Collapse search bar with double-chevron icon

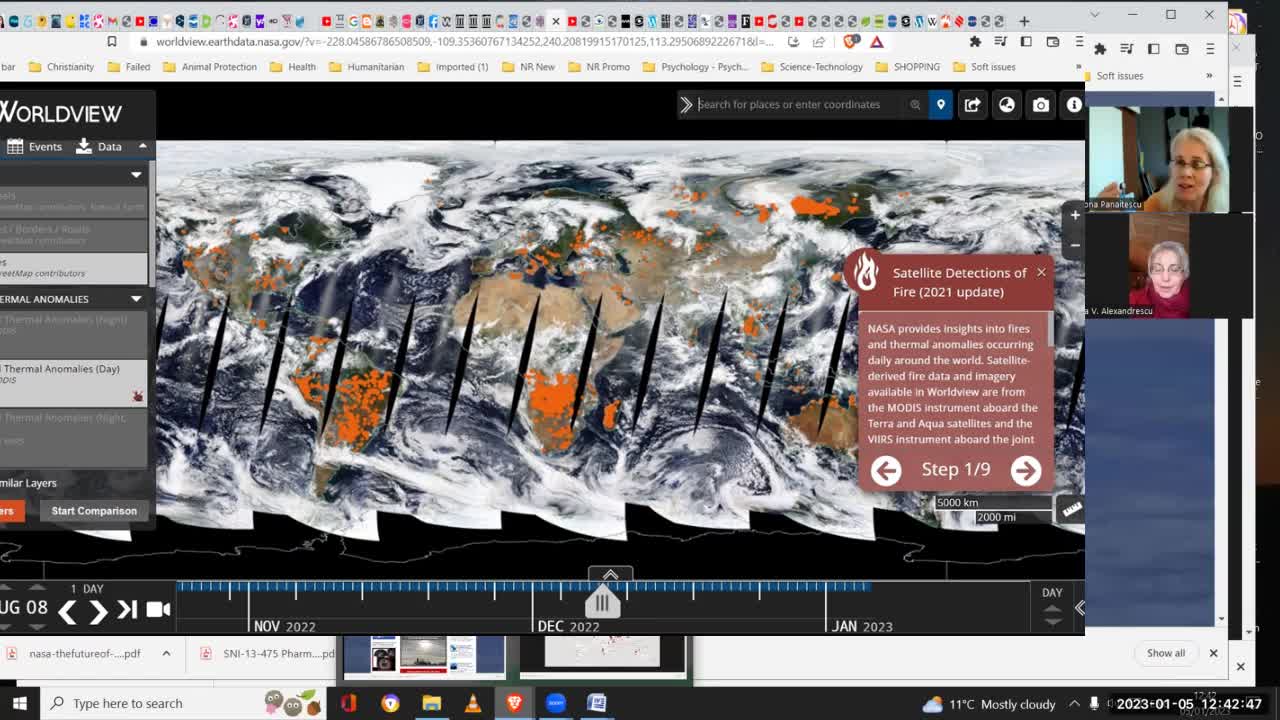click(x=686, y=104)
